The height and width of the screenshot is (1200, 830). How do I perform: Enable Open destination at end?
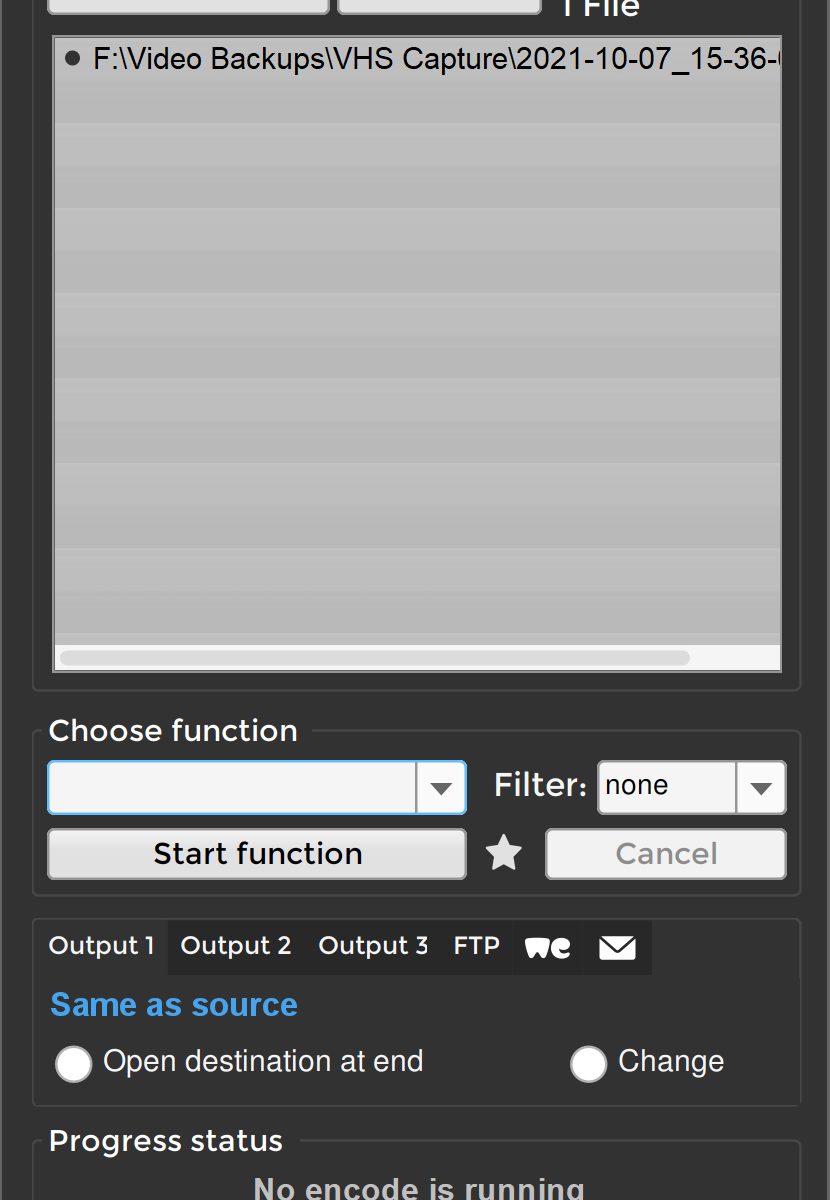[74, 1064]
